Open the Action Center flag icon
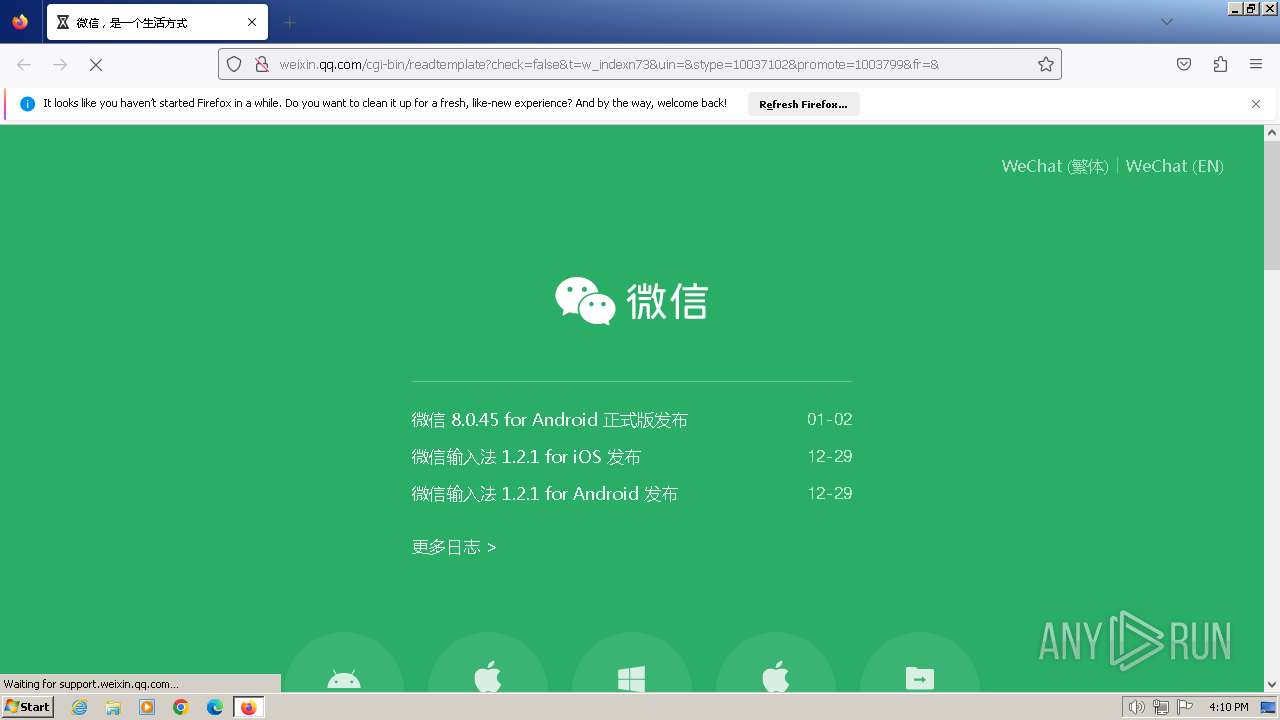The width and height of the screenshot is (1280, 720). 1185,707
